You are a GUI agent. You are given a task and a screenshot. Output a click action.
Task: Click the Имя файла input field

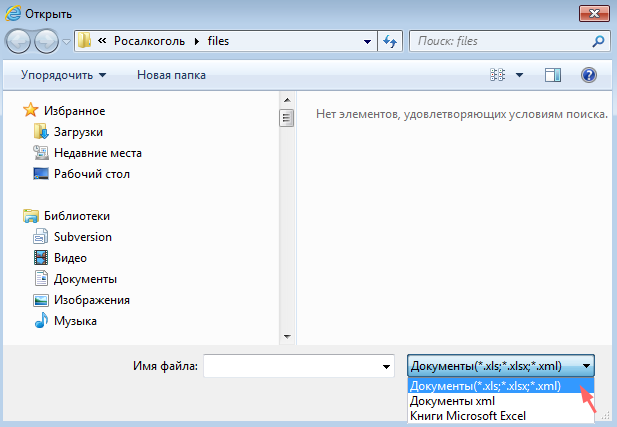click(x=290, y=367)
